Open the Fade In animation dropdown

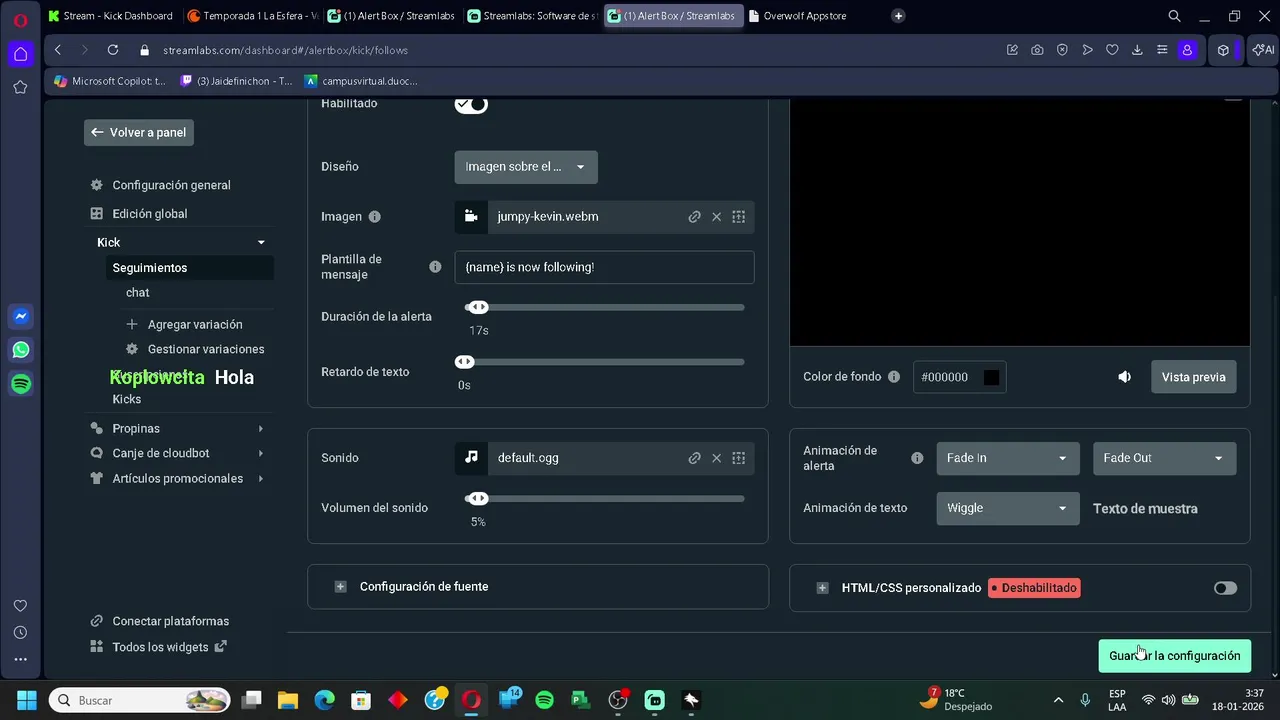tap(1008, 458)
